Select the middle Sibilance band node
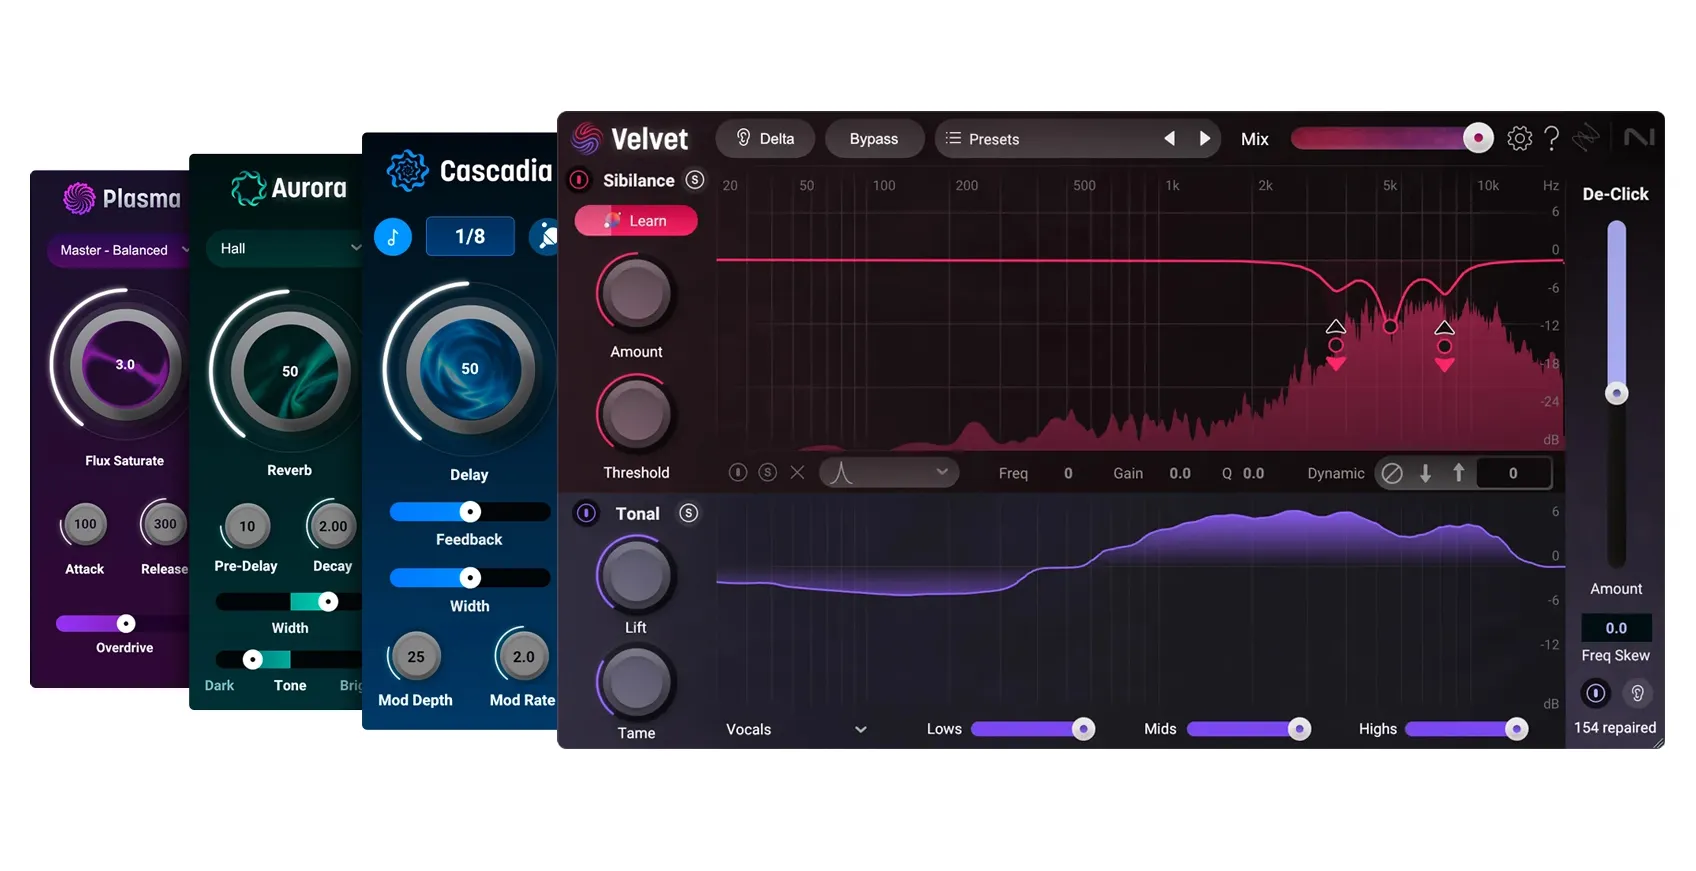Image resolution: width=1696 pixels, height=871 pixels. [1390, 326]
